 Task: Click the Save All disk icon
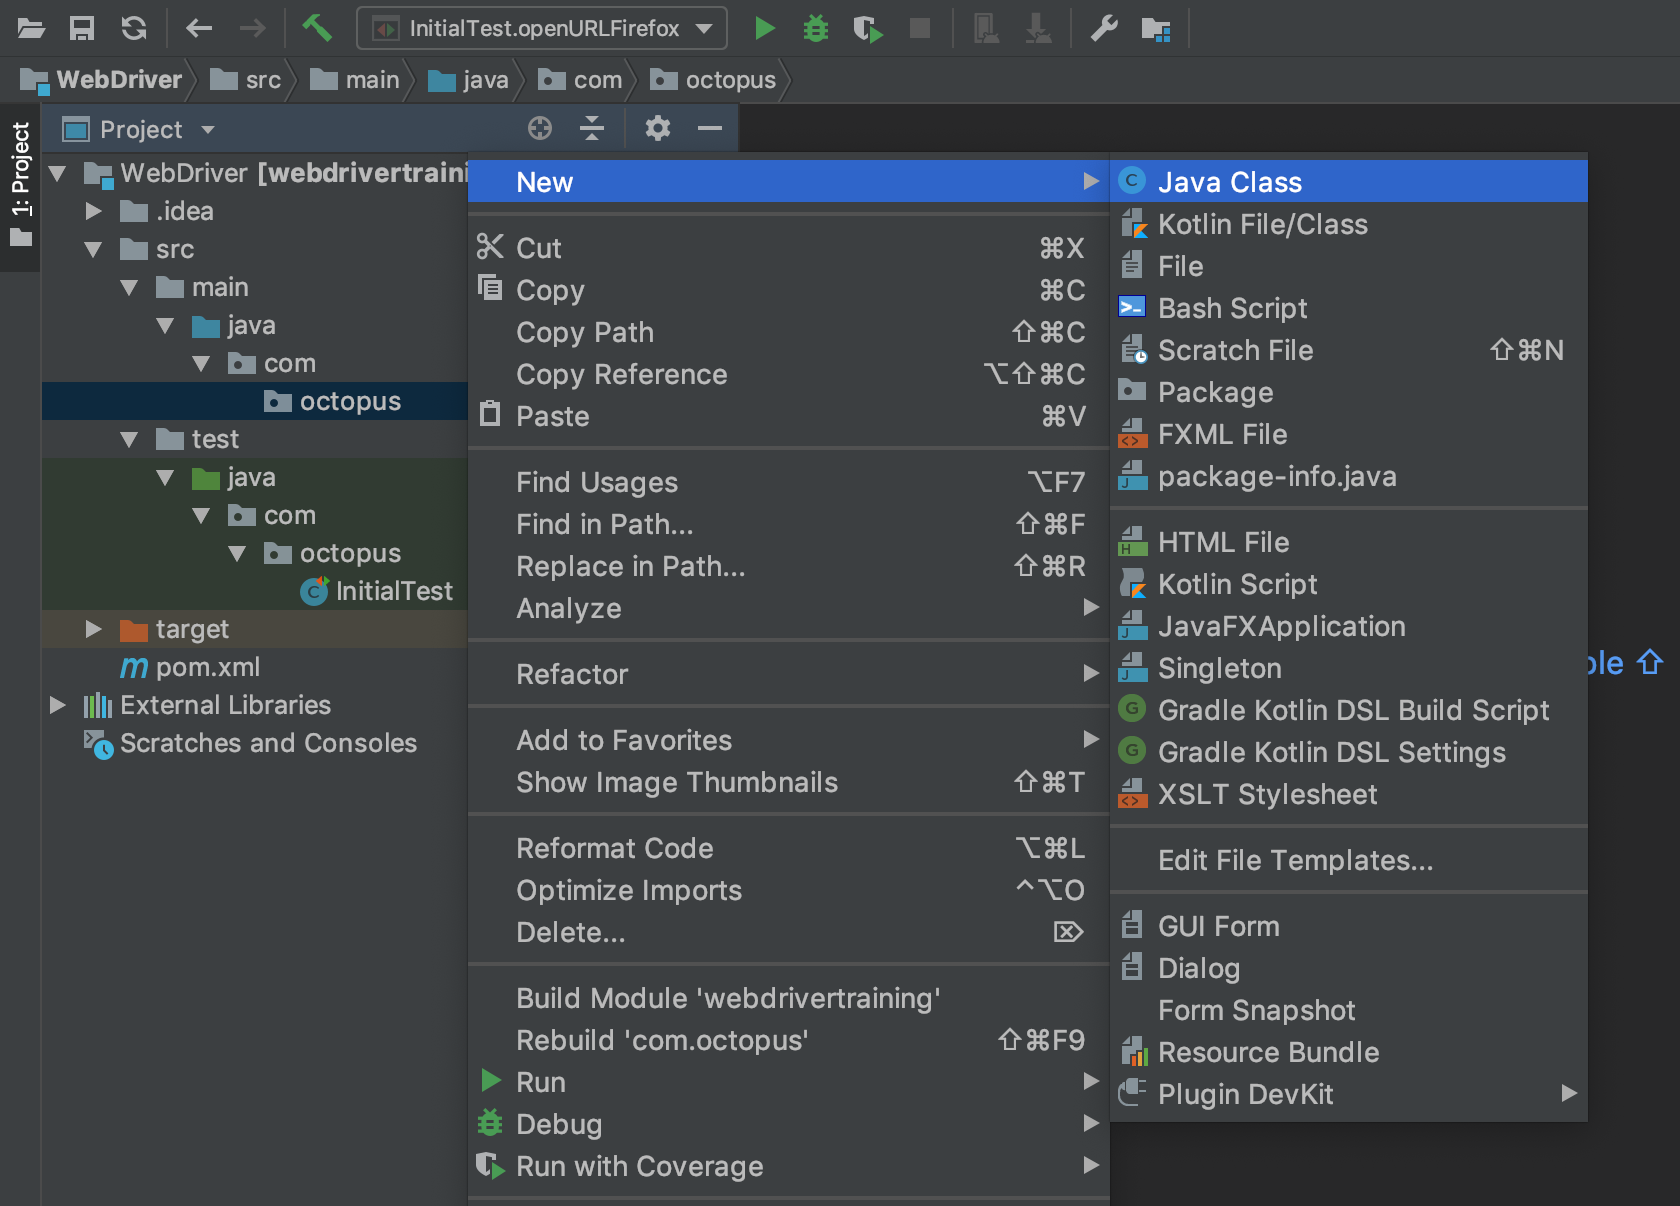tap(82, 28)
